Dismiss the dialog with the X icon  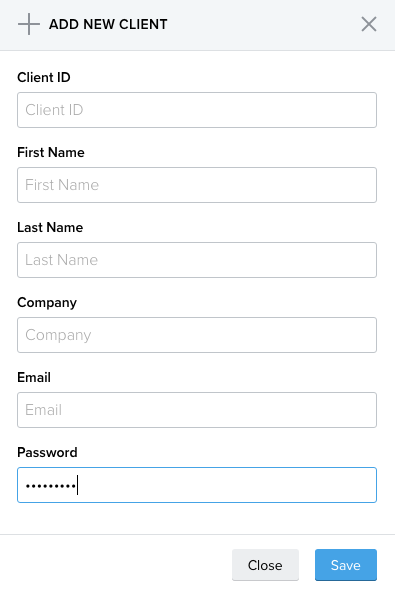(369, 24)
